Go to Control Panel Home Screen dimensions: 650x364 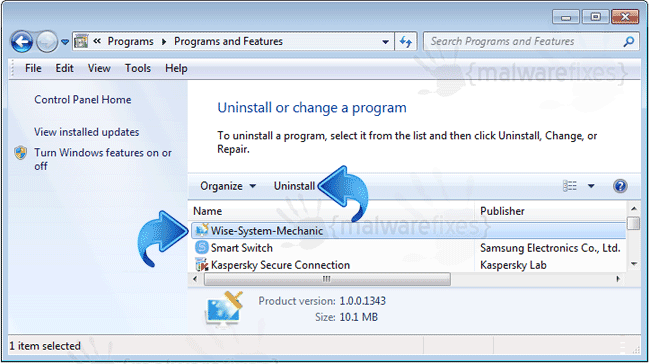[x=82, y=100]
